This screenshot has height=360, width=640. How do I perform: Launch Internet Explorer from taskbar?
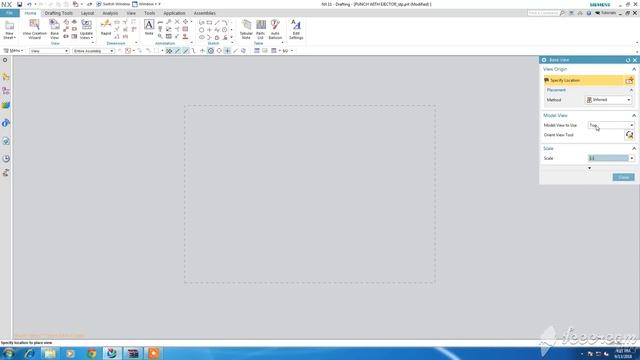tap(29, 353)
